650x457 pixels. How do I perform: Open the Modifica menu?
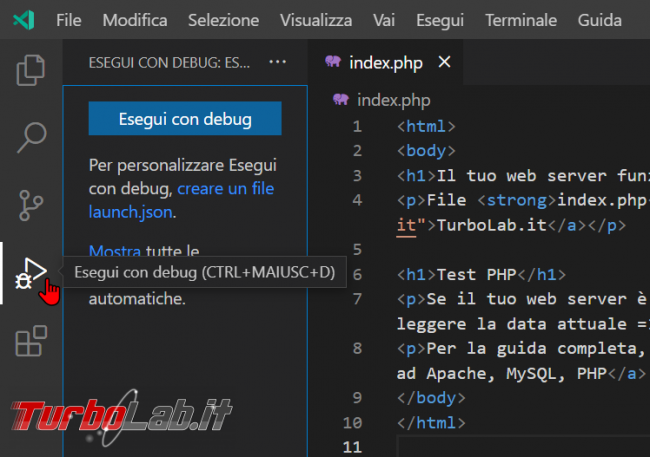coord(135,20)
